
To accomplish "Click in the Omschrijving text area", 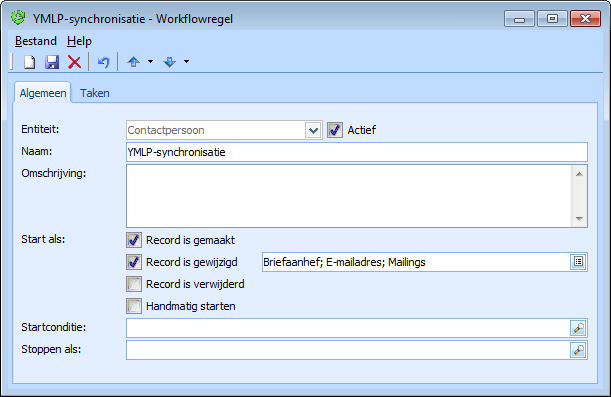I will click(x=349, y=196).
